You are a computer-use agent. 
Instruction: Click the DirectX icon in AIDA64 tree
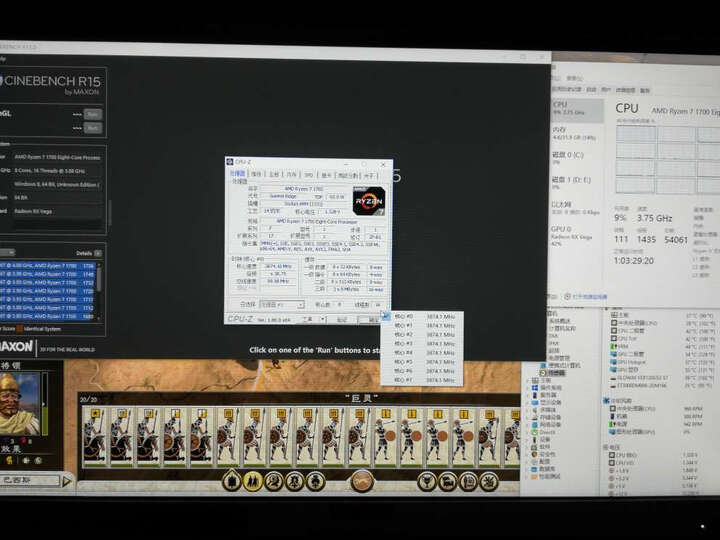coord(535,432)
